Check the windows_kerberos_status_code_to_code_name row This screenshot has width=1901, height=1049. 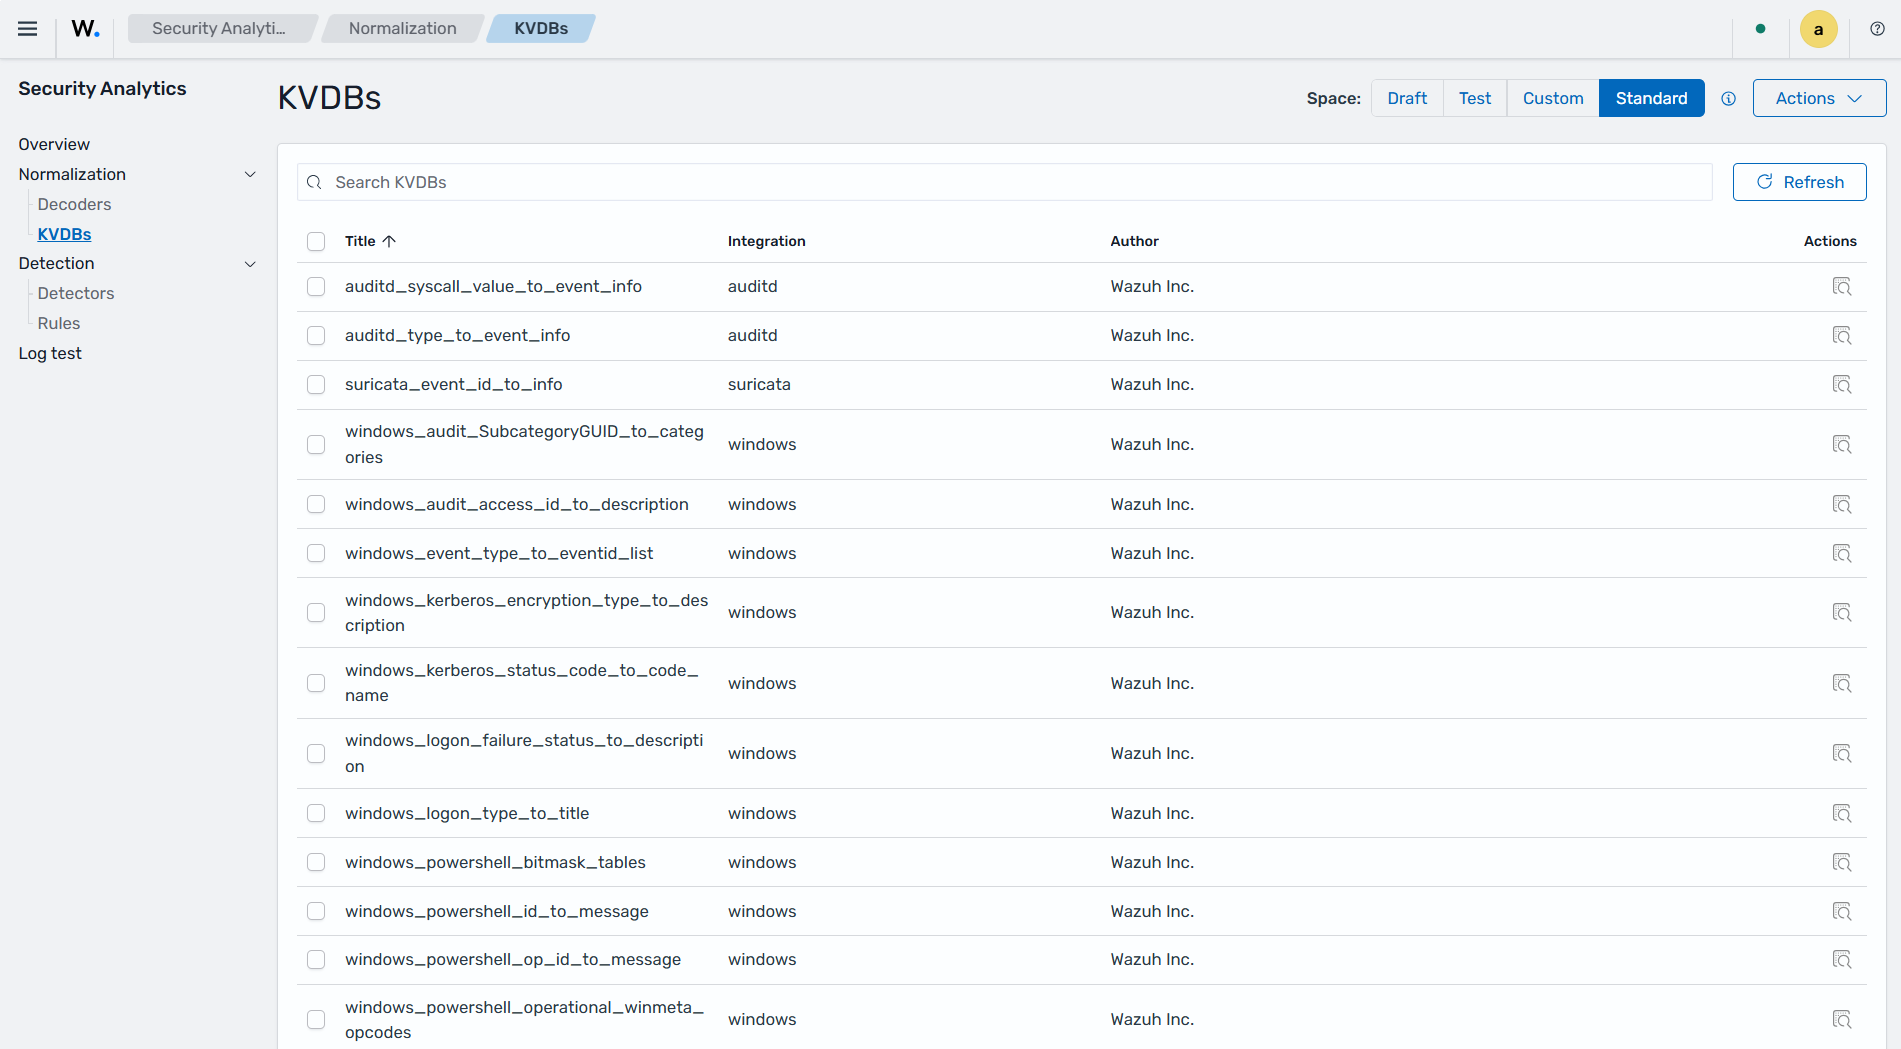pos(316,683)
